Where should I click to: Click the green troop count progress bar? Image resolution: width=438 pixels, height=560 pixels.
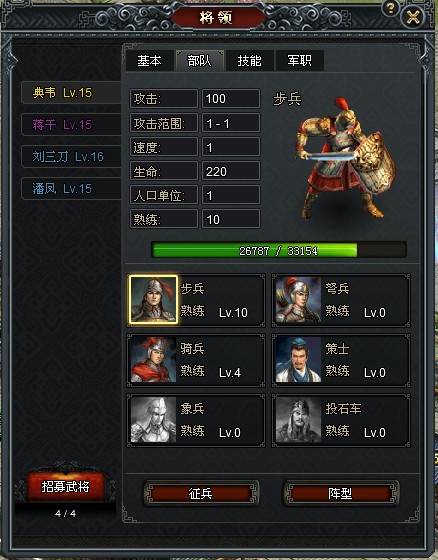tap(279, 250)
